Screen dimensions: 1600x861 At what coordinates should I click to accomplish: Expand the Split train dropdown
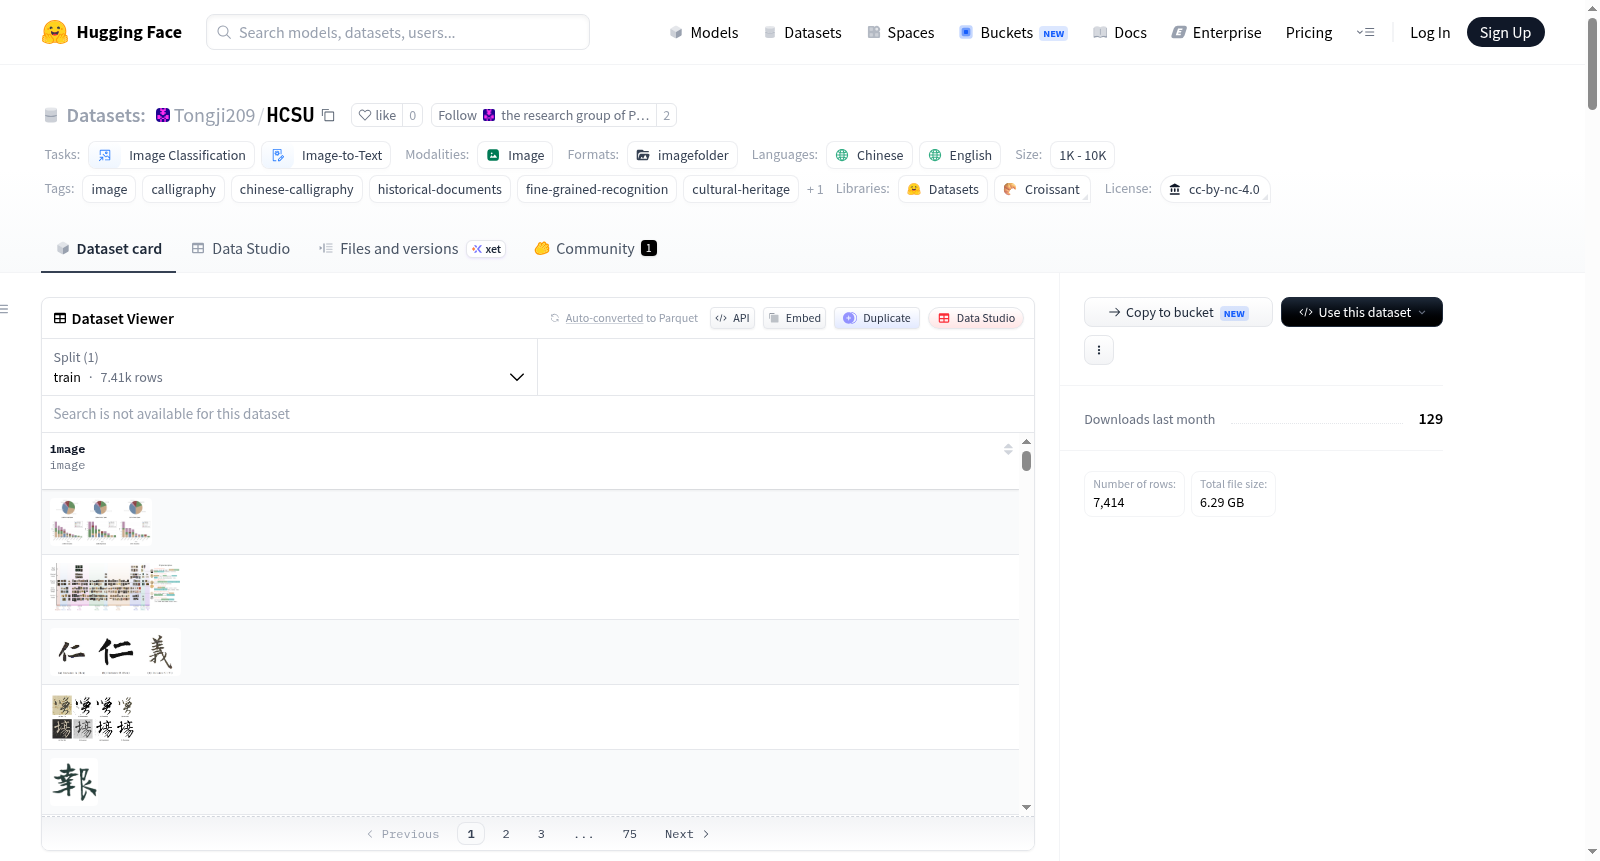point(289,367)
